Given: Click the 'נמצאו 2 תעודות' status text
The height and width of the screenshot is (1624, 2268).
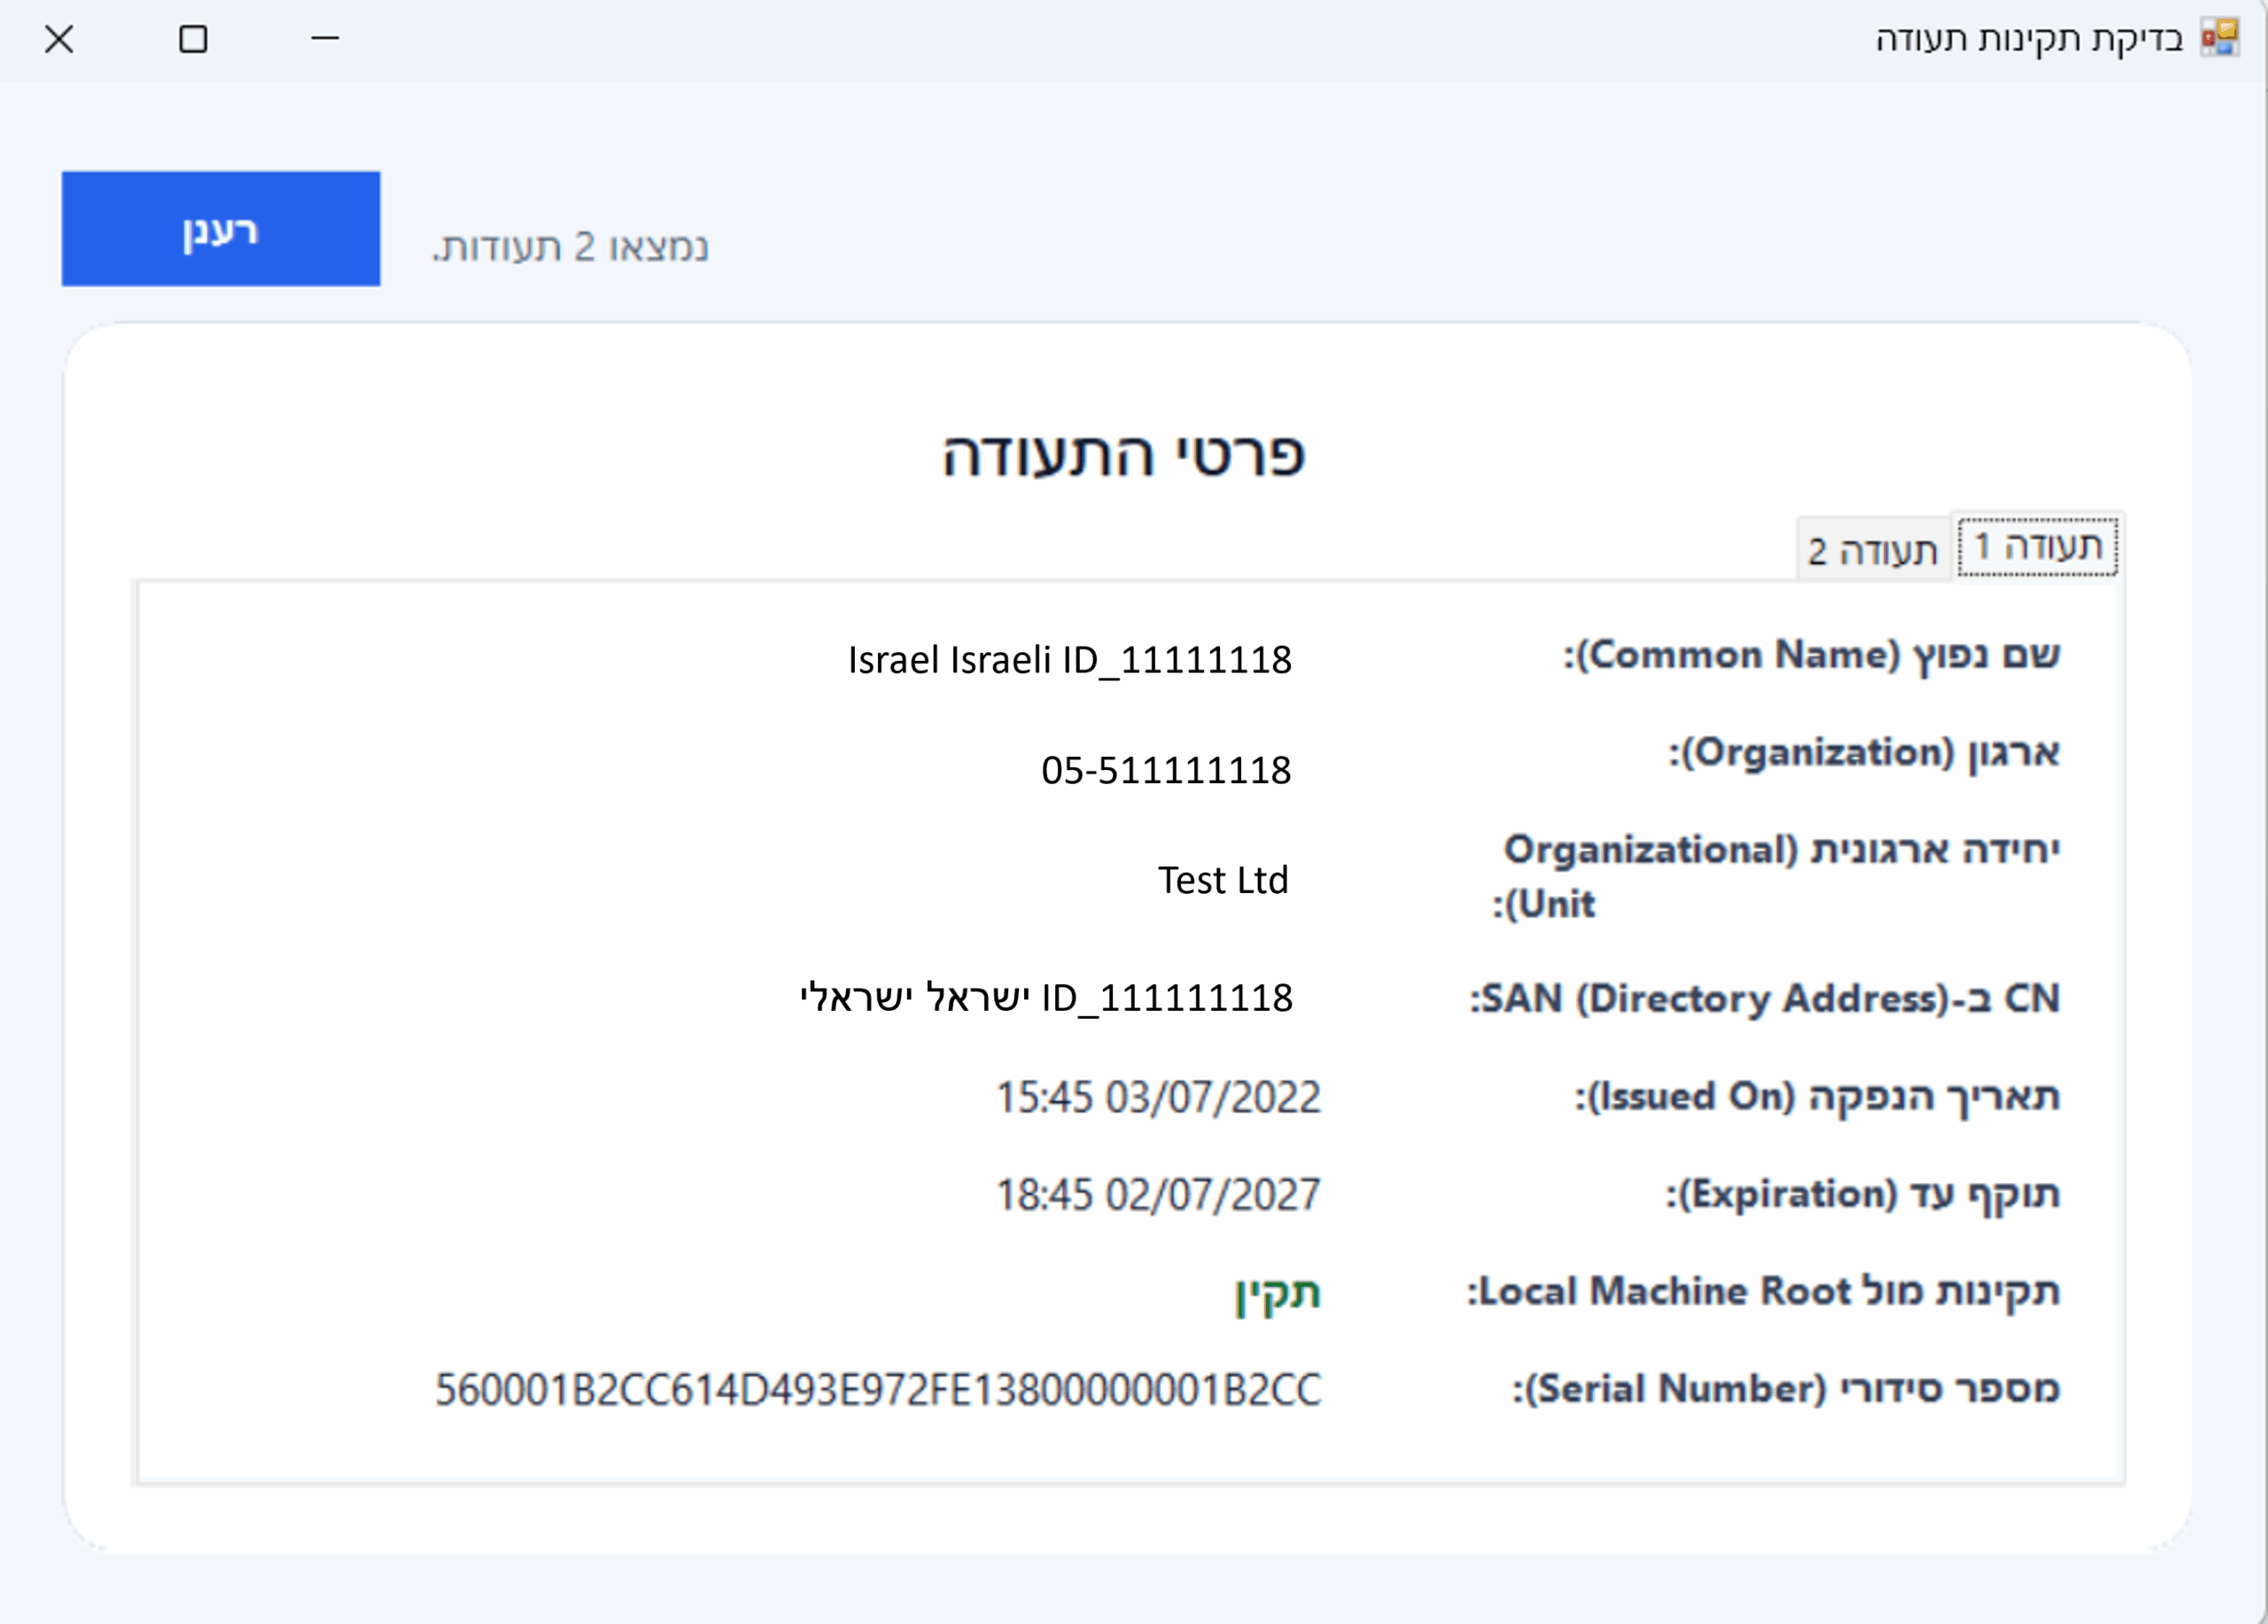Looking at the screenshot, I should pyautogui.click(x=570, y=247).
